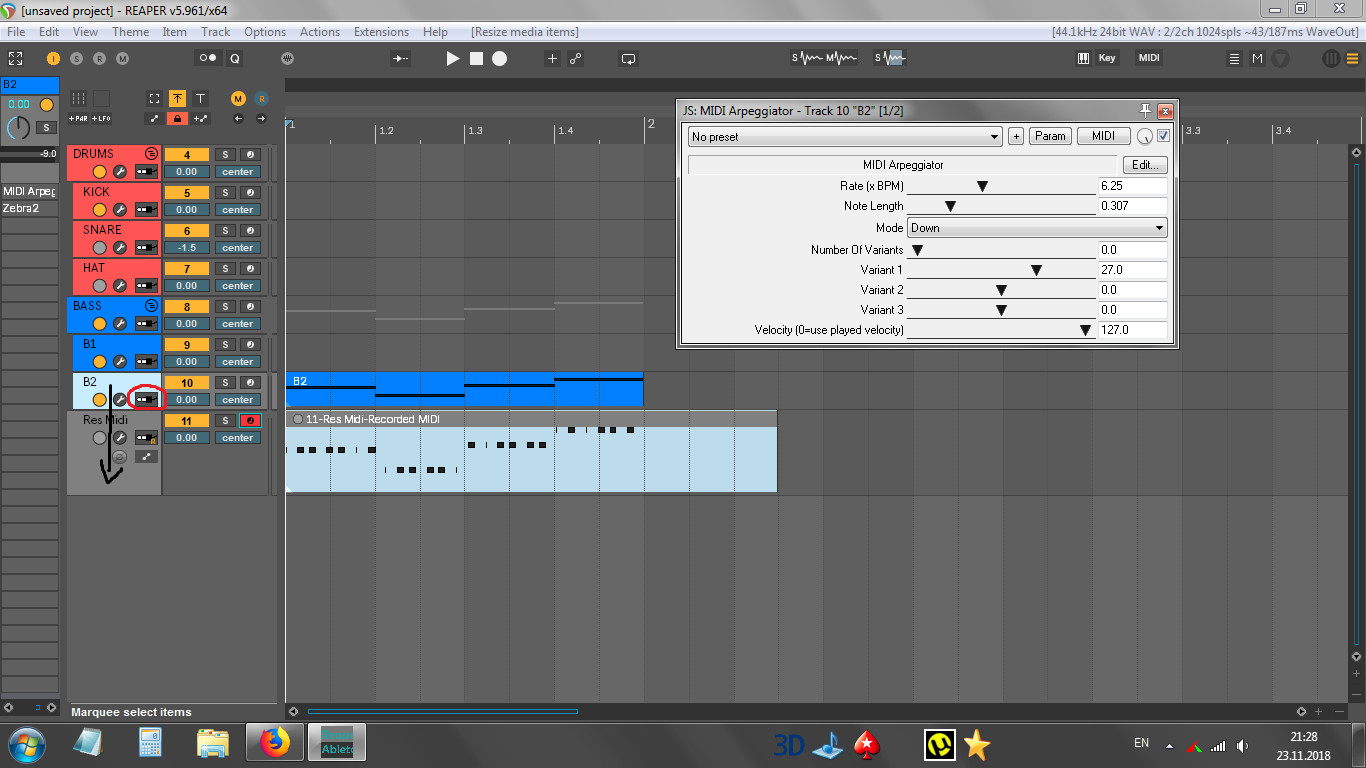This screenshot has height=768, width=1366.
Task: Open routing plug icon on KICK track
Action: [x=146, y=210]
